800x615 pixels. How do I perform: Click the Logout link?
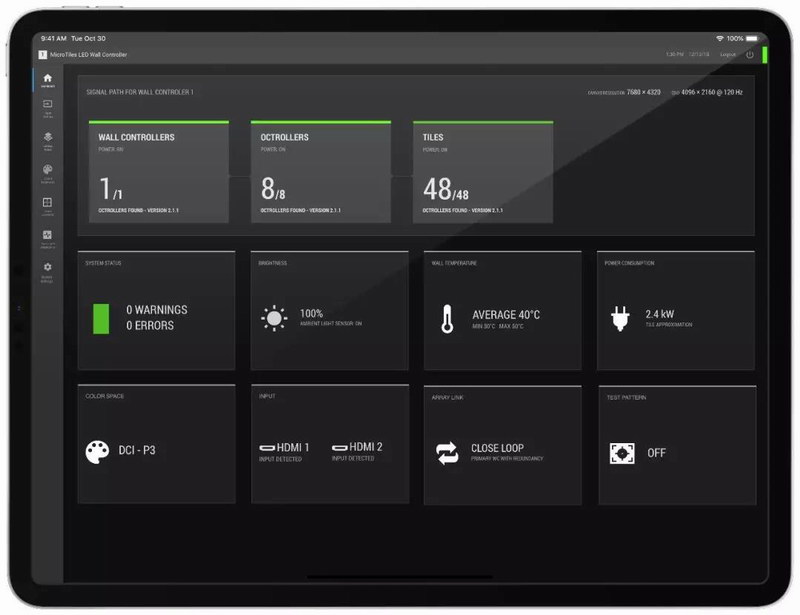click(727, 54)
